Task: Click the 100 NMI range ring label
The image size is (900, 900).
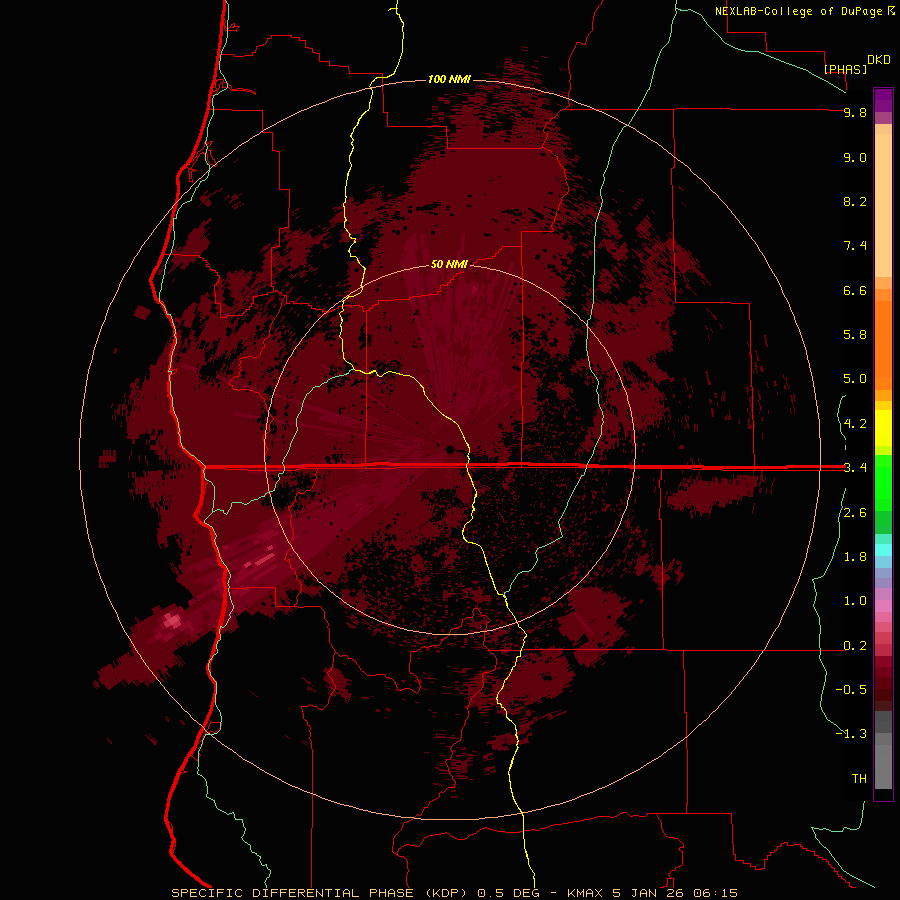Action: [x=449, y=79]
